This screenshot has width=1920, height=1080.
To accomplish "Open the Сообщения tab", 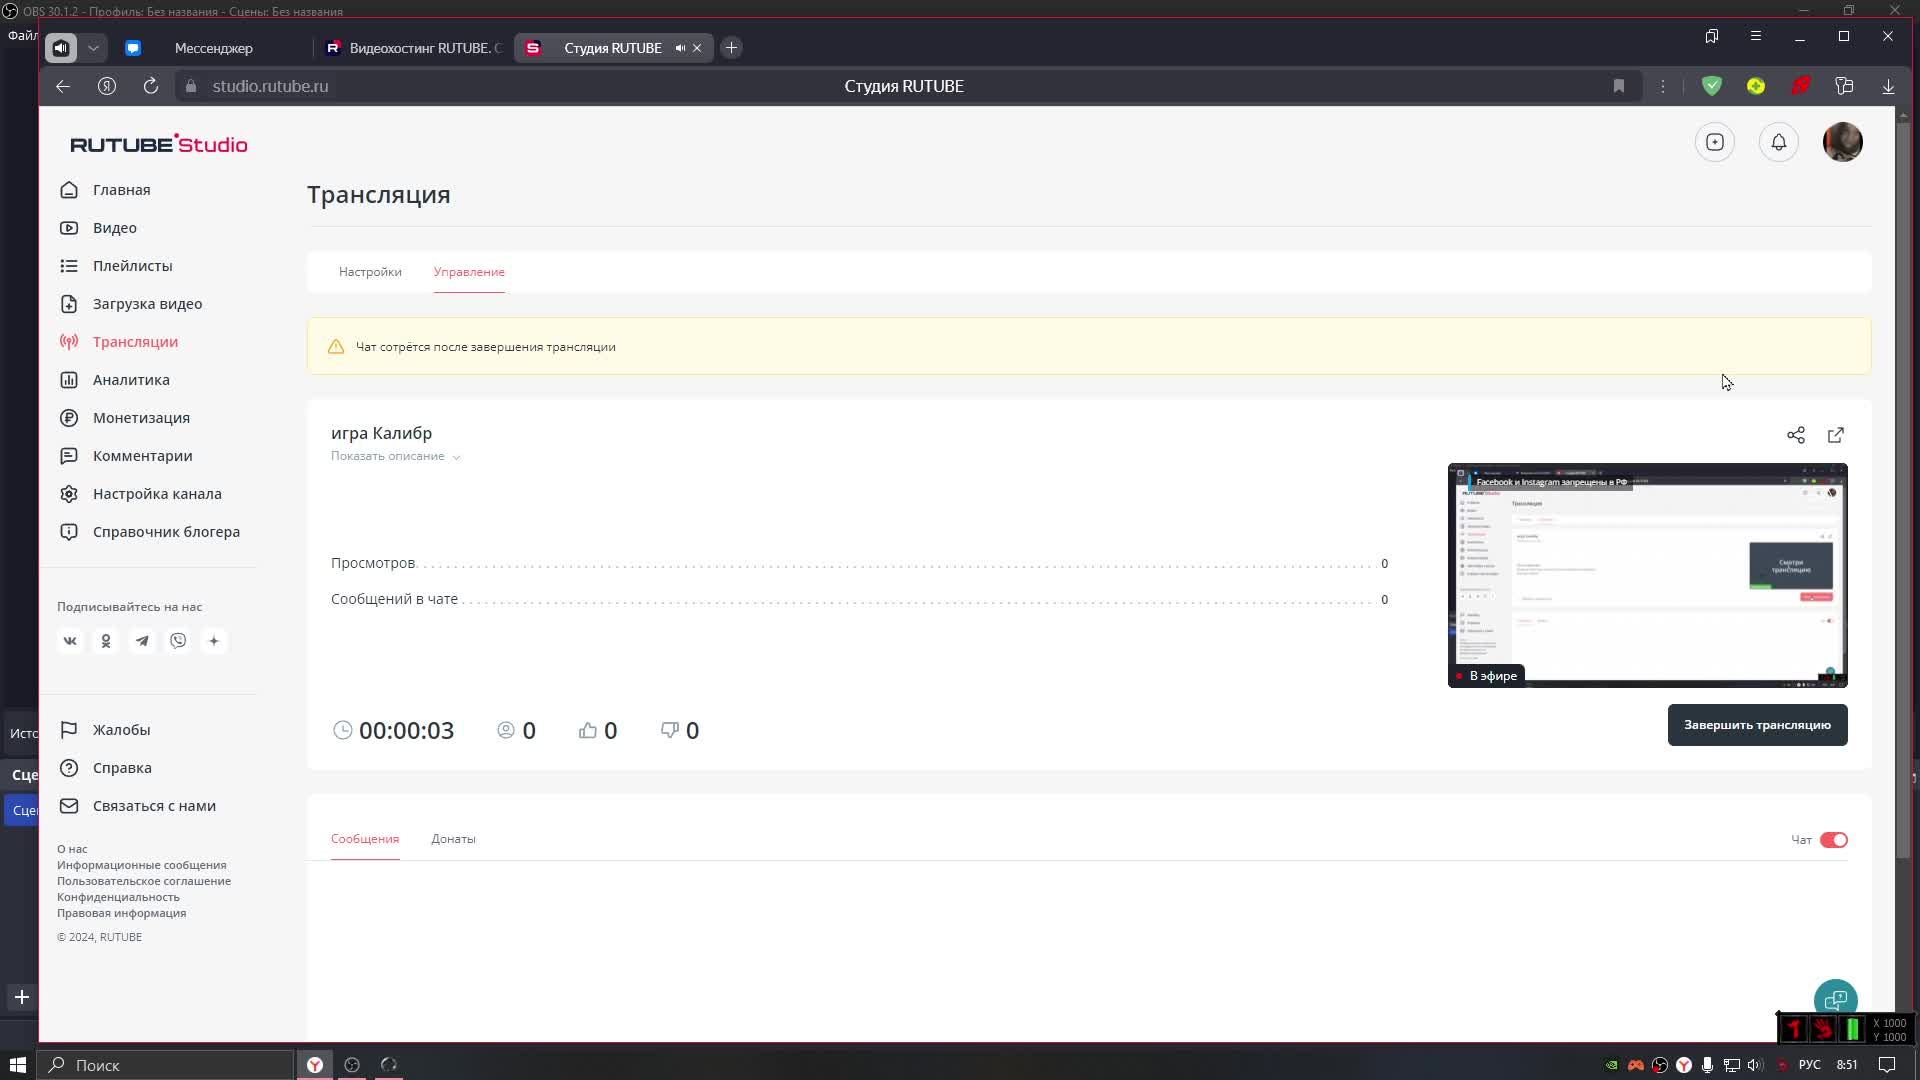I will [365, 839].
